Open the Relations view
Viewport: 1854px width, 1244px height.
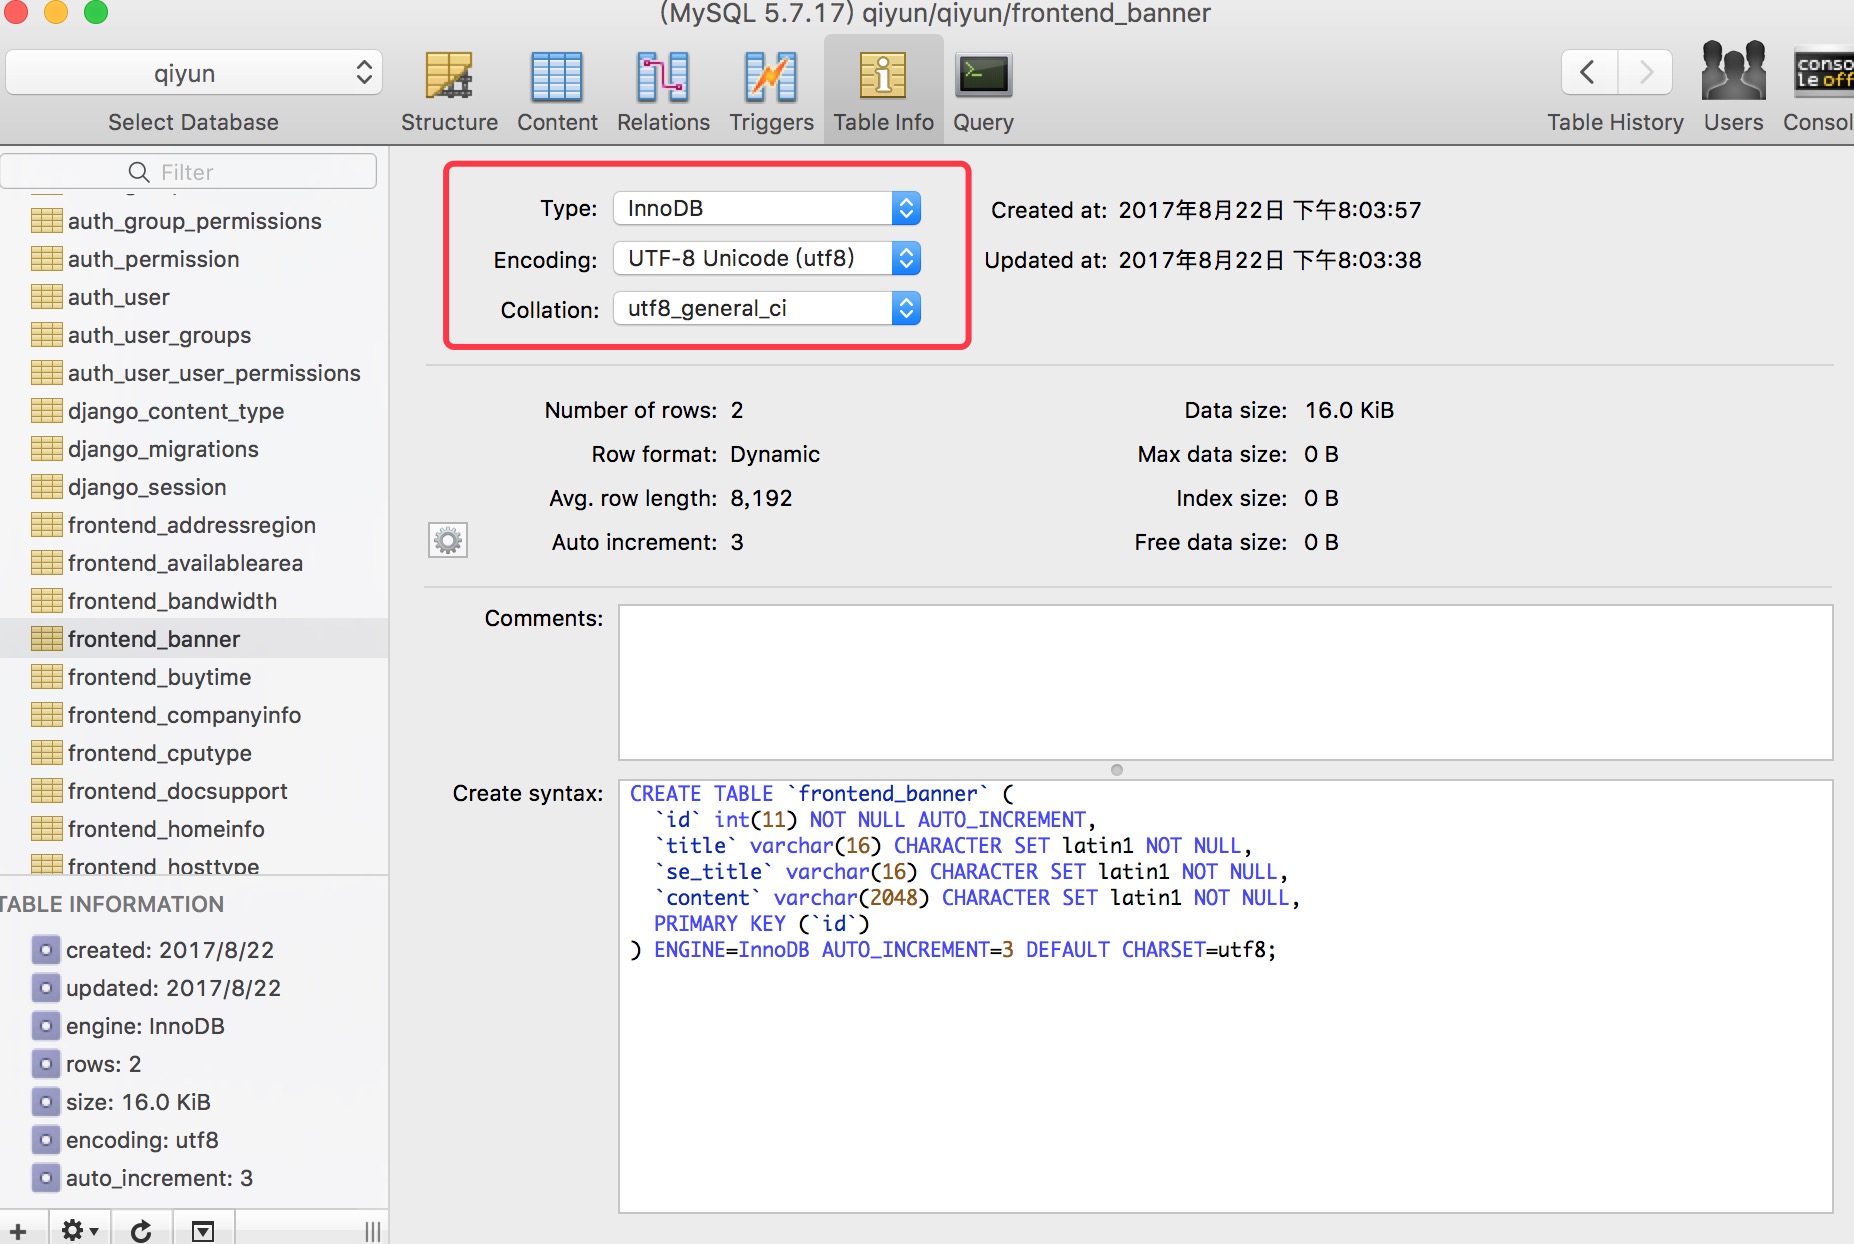click(x=663, y=90)
